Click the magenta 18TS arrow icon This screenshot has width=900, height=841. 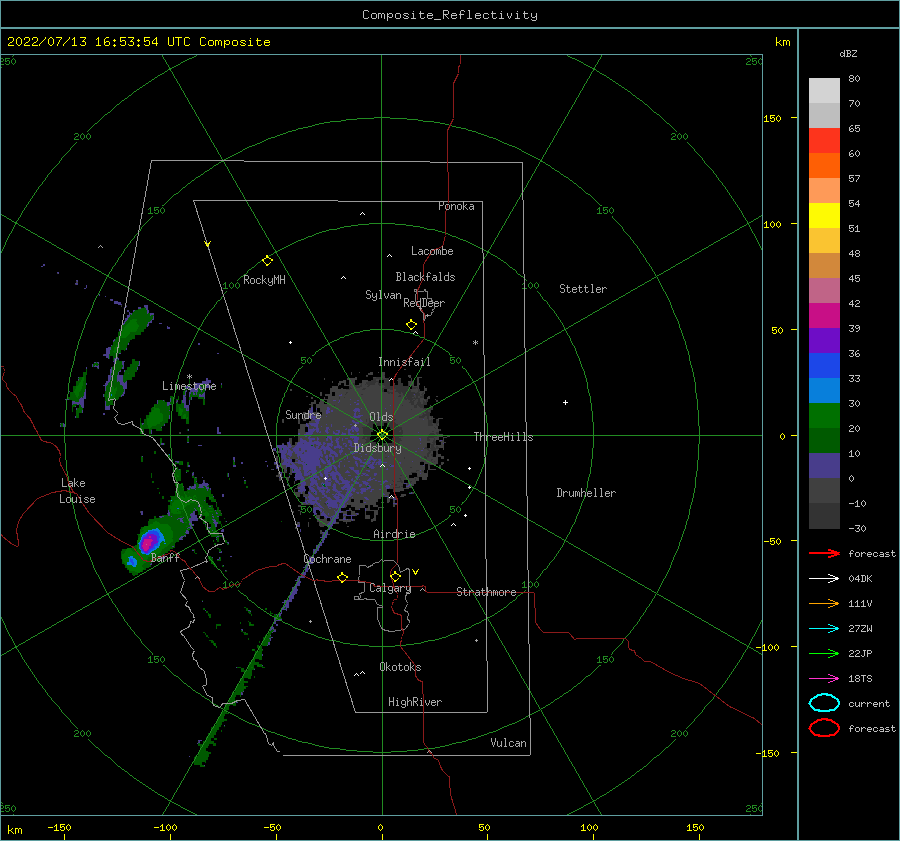(x=824, y=679)
